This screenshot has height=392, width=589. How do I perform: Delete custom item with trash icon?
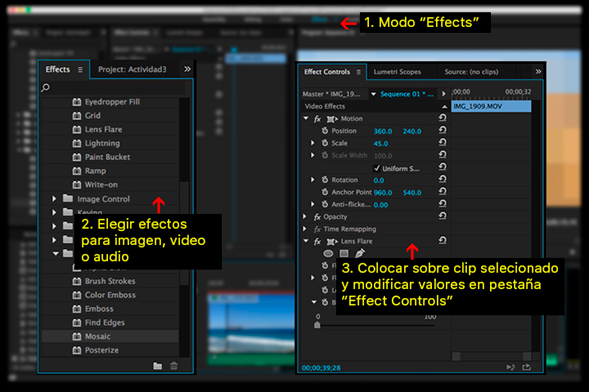coord(174,366)
